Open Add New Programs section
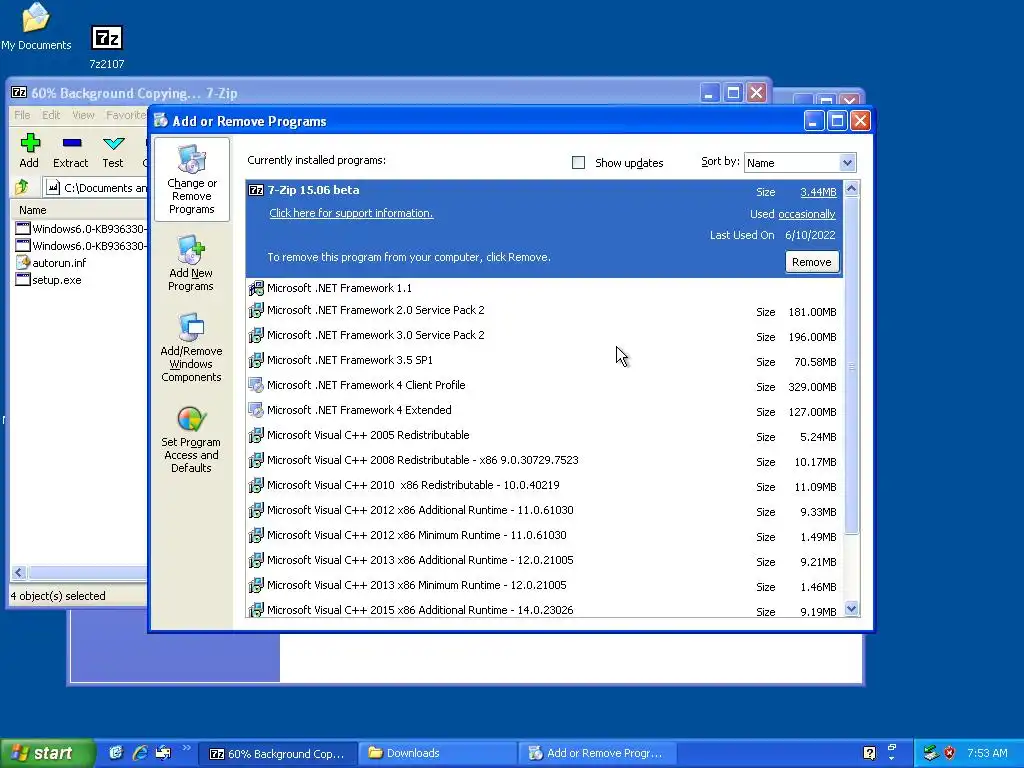Image resolution: width=1024 pixels, height=768 pixels. tap(191, 264)
